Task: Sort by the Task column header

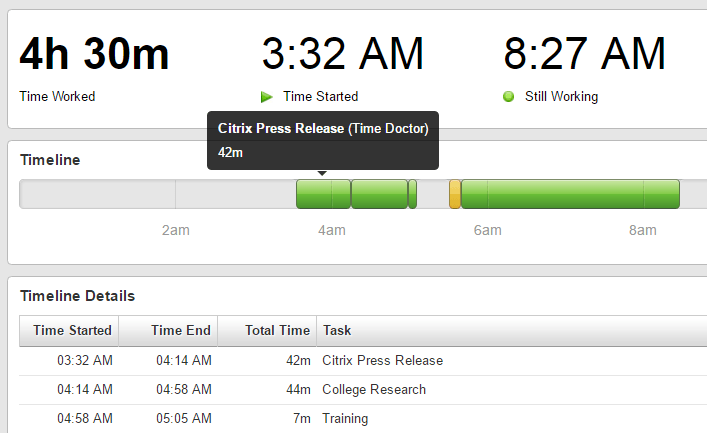Action: pyautogui.click(x=337, y=330)
